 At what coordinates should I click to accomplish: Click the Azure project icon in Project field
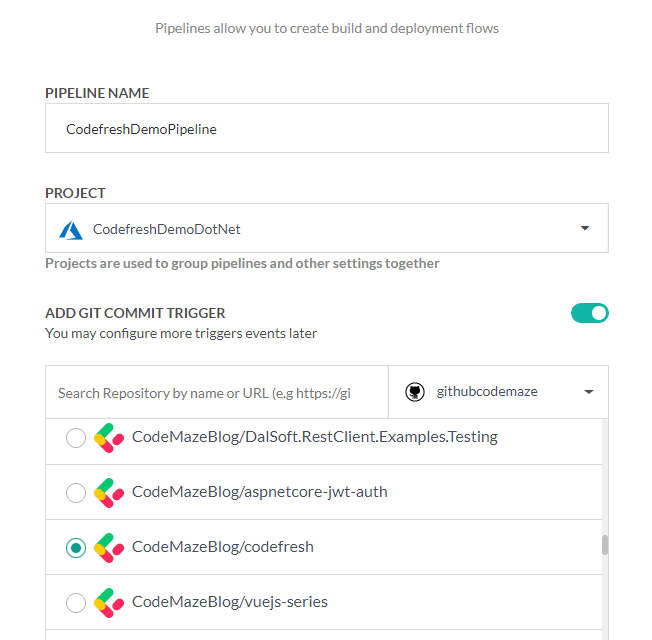(x=71, y=229)
